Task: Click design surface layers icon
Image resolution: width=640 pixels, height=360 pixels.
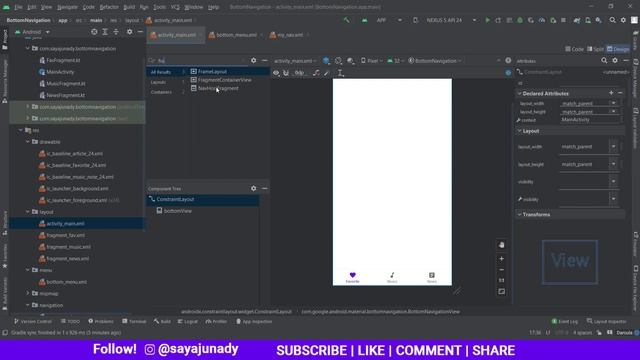Action: point(326,61)
